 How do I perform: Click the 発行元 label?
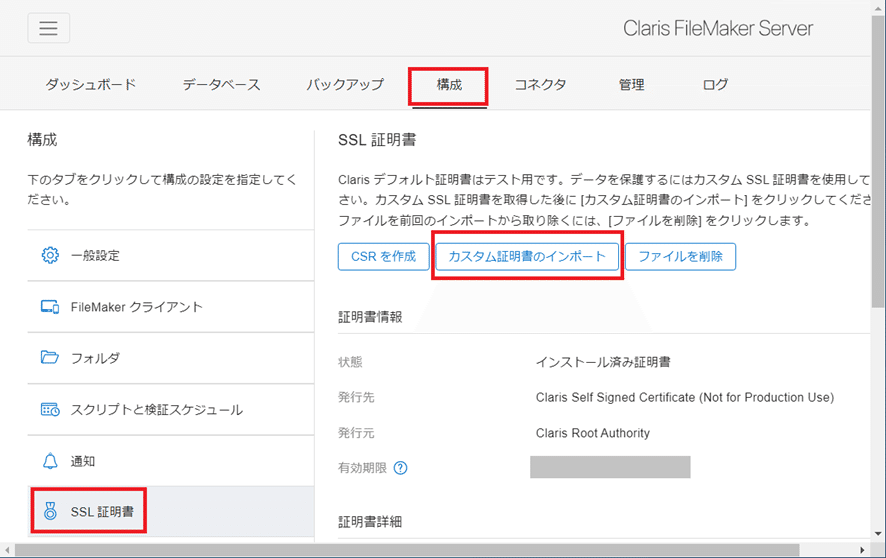tap(356, 433)
